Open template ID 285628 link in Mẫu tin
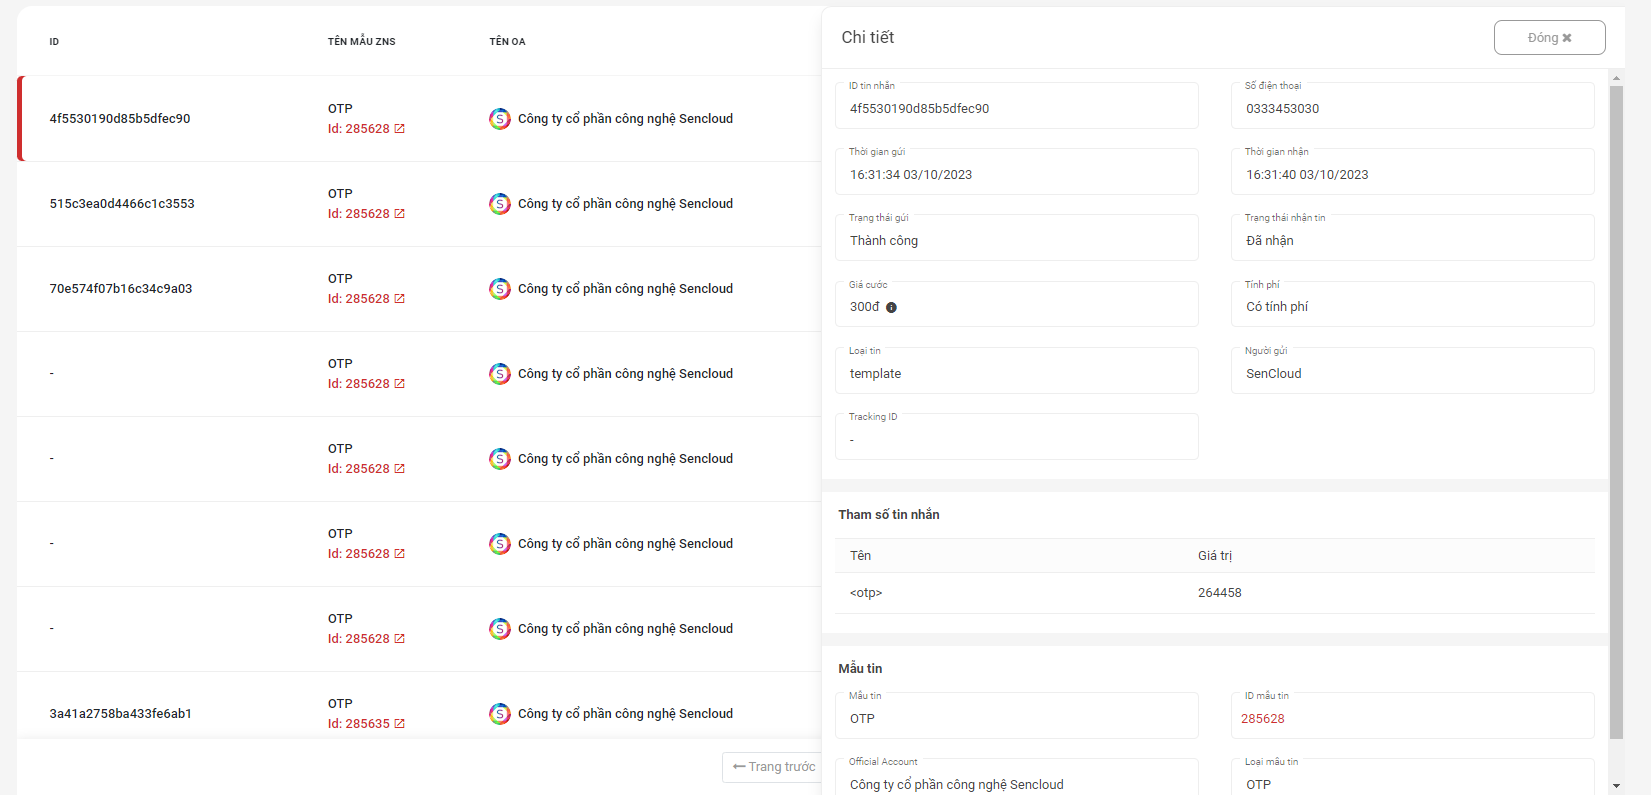1651x795 pixels. click(x=1263, y=719)
